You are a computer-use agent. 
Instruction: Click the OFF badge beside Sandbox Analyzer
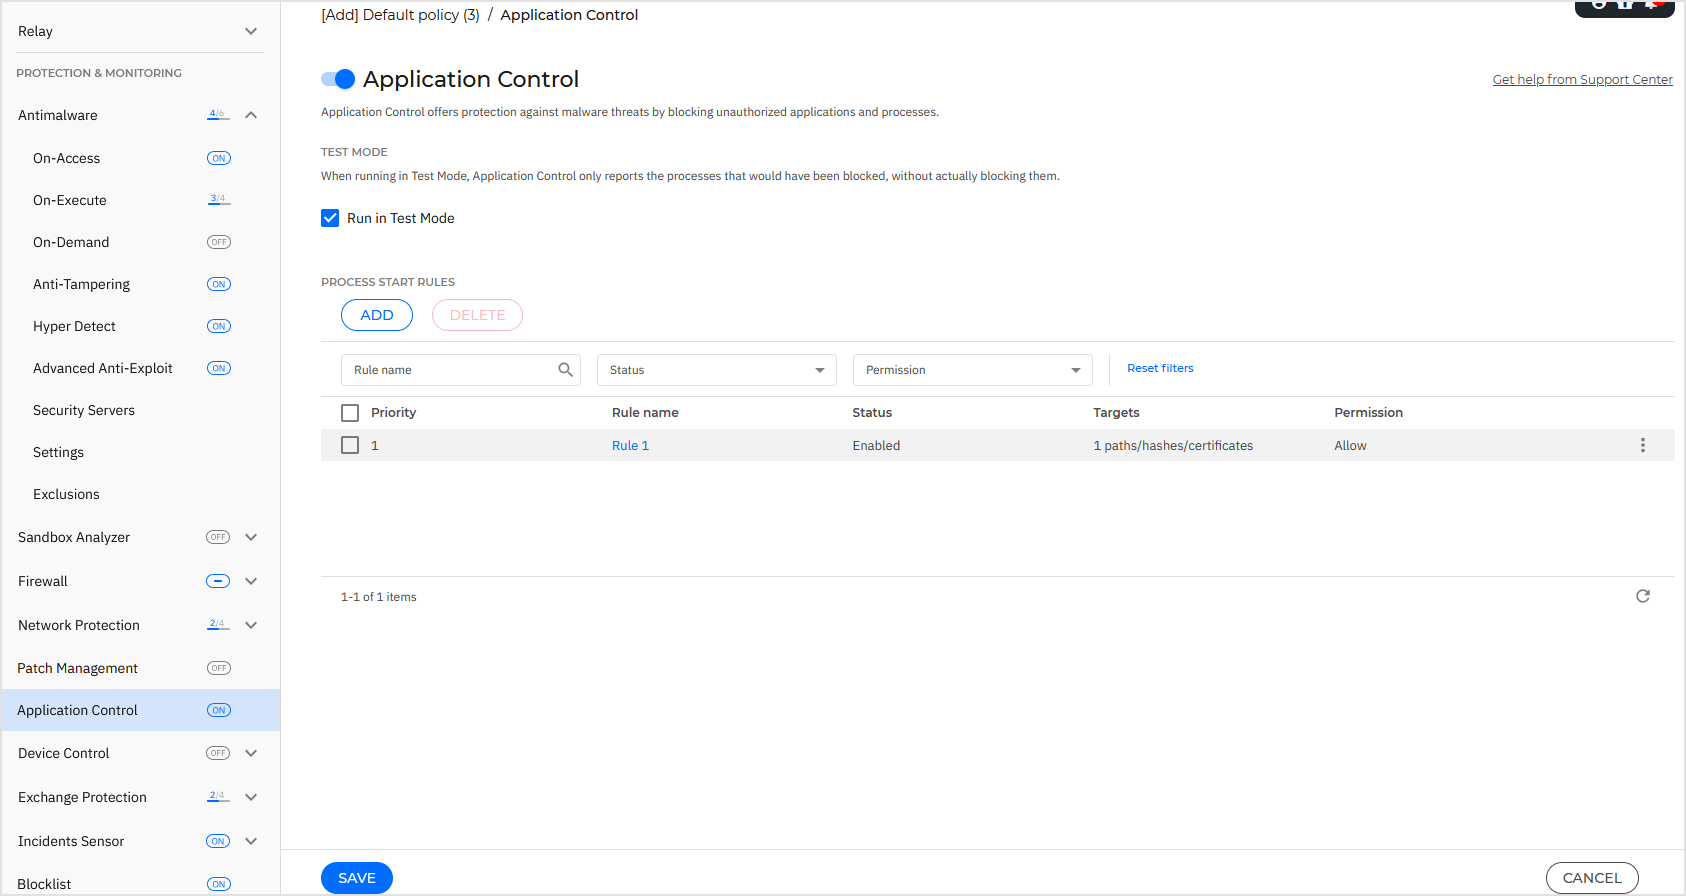click(x=218, y=537)
